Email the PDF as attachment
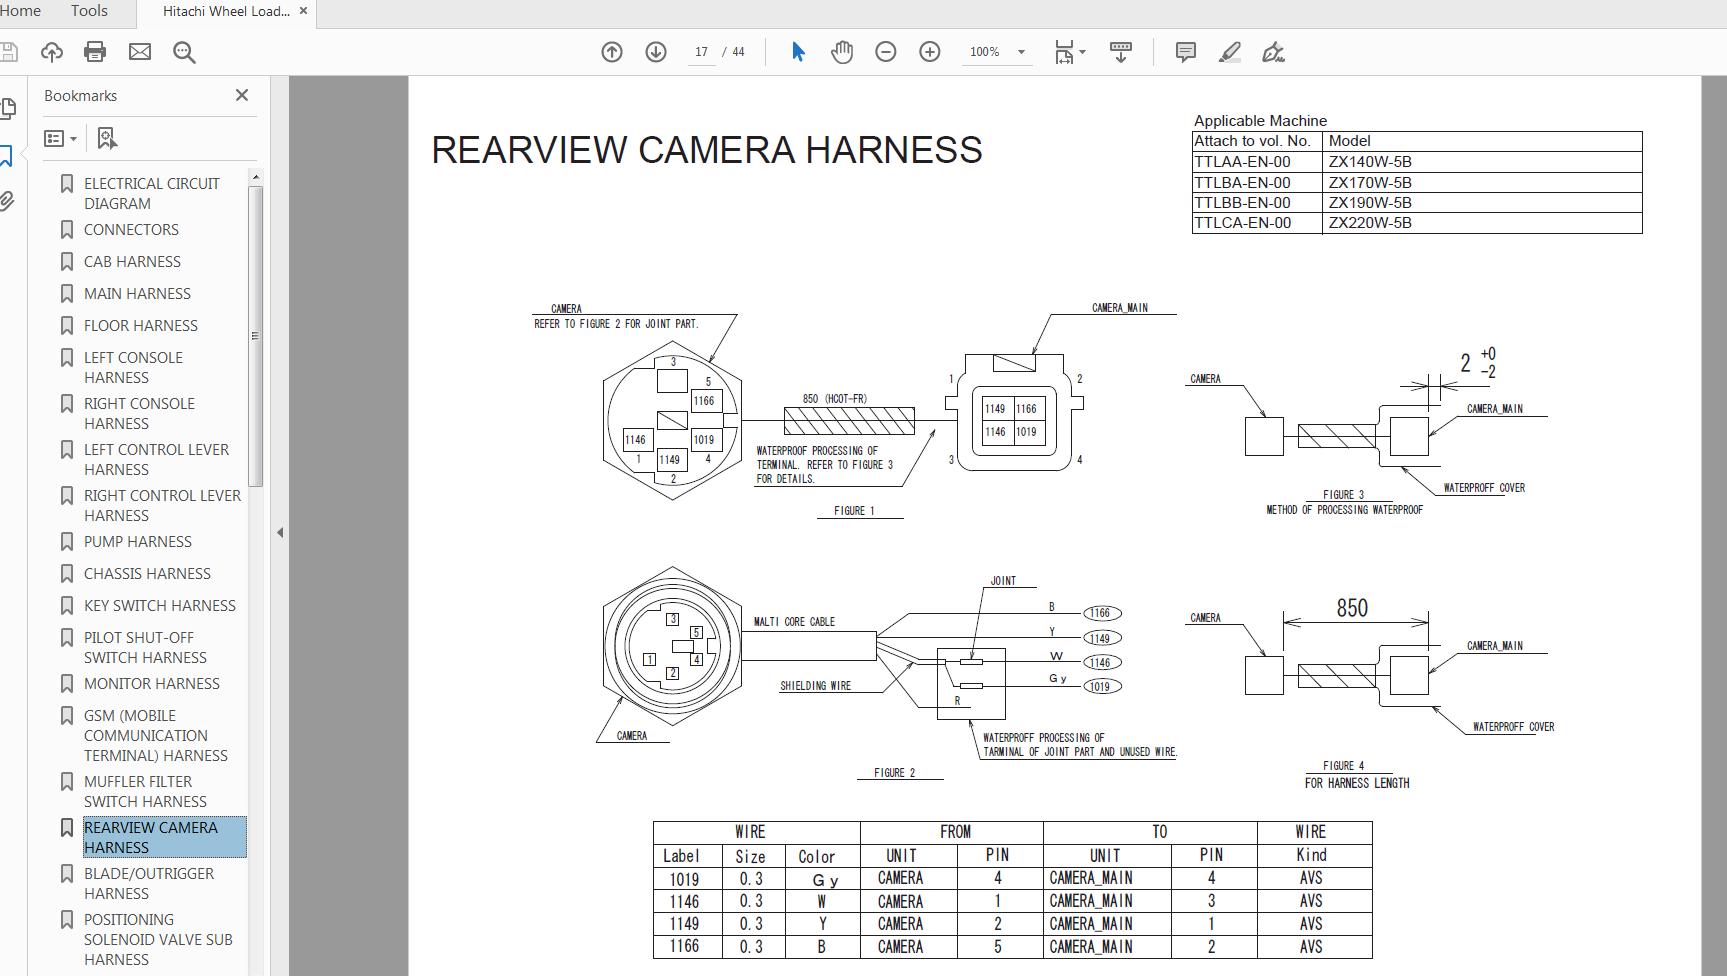The width and height of the screenshot is (1727, 976). (x=139, y=52)
